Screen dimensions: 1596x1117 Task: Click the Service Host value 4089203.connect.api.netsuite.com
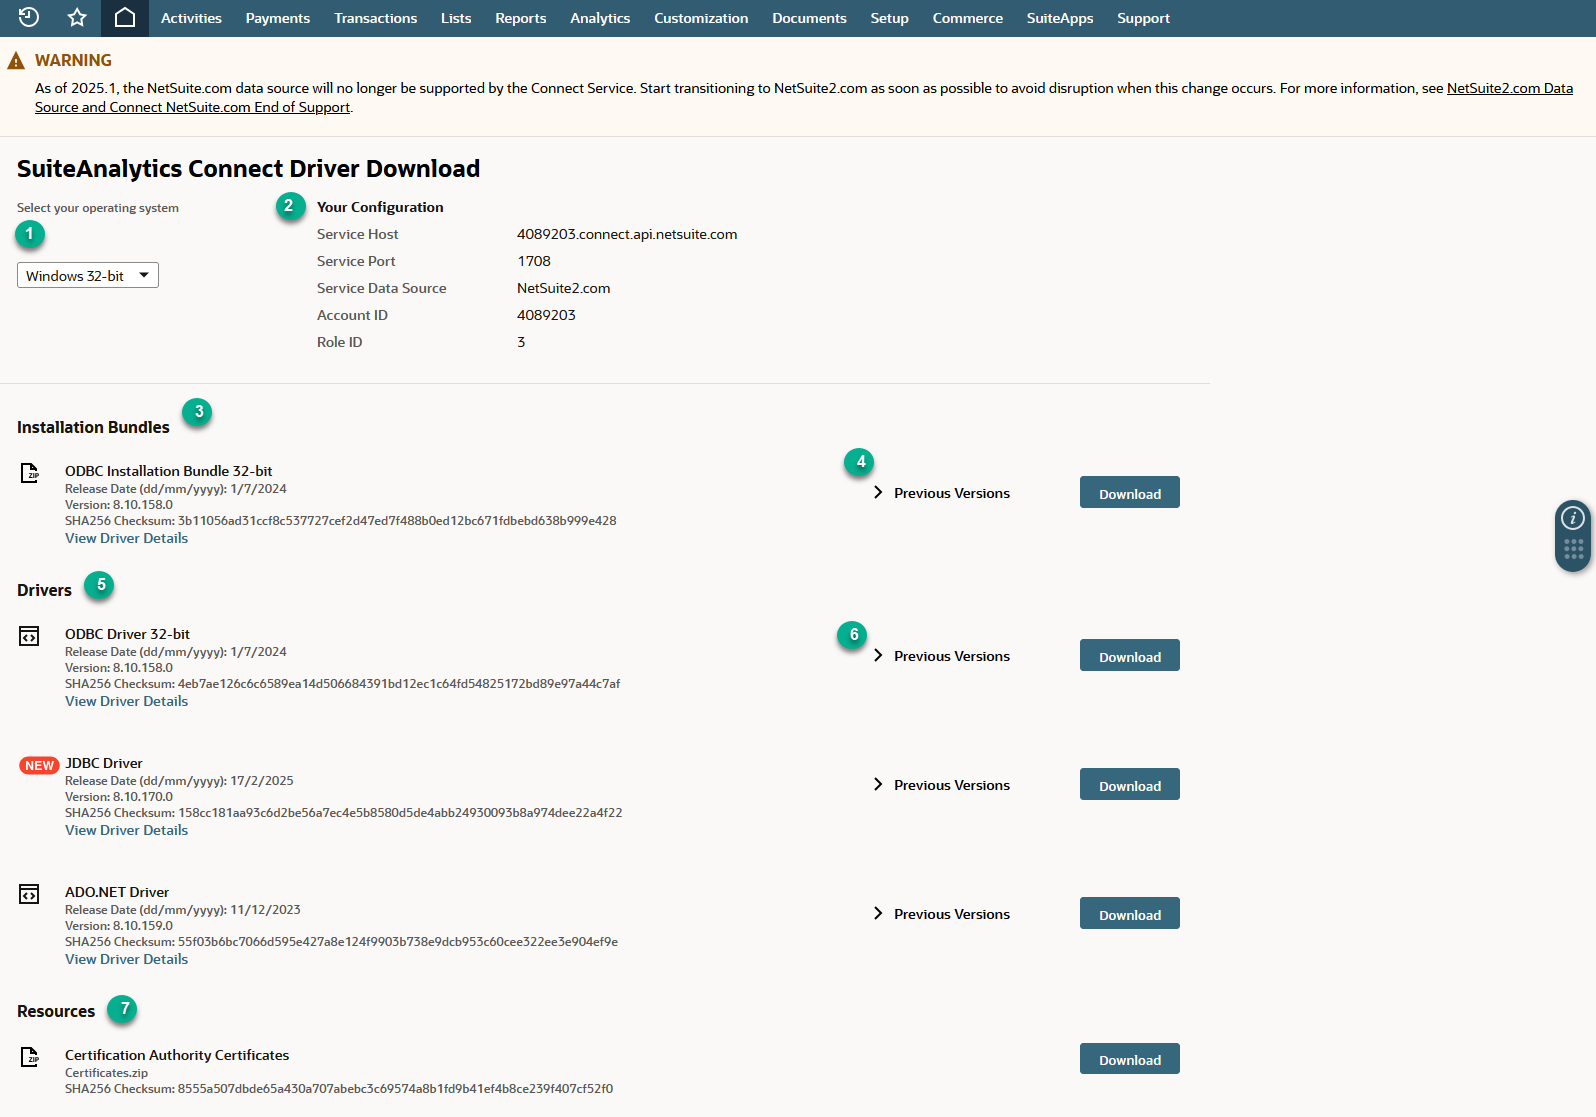click(627, 234)
